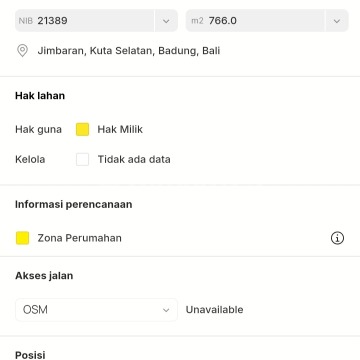Click the yellow Zona Perumahan swatch
The image size is (360, 360).
click(22, 238)
